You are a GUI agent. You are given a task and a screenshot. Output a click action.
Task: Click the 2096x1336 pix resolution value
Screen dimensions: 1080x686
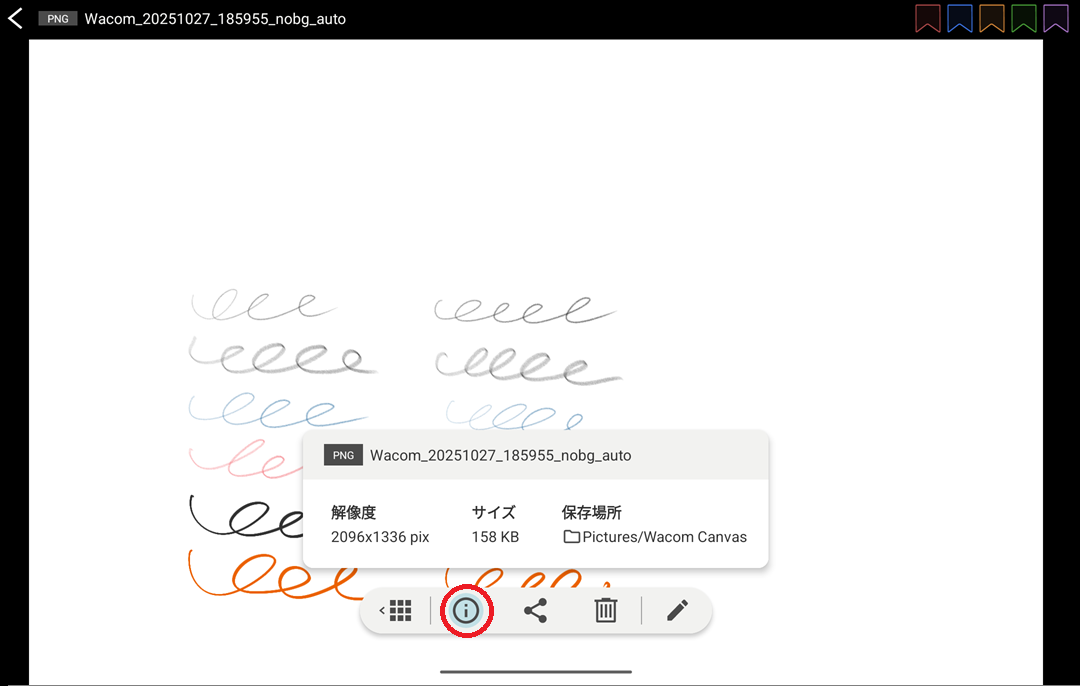(380, 537)
